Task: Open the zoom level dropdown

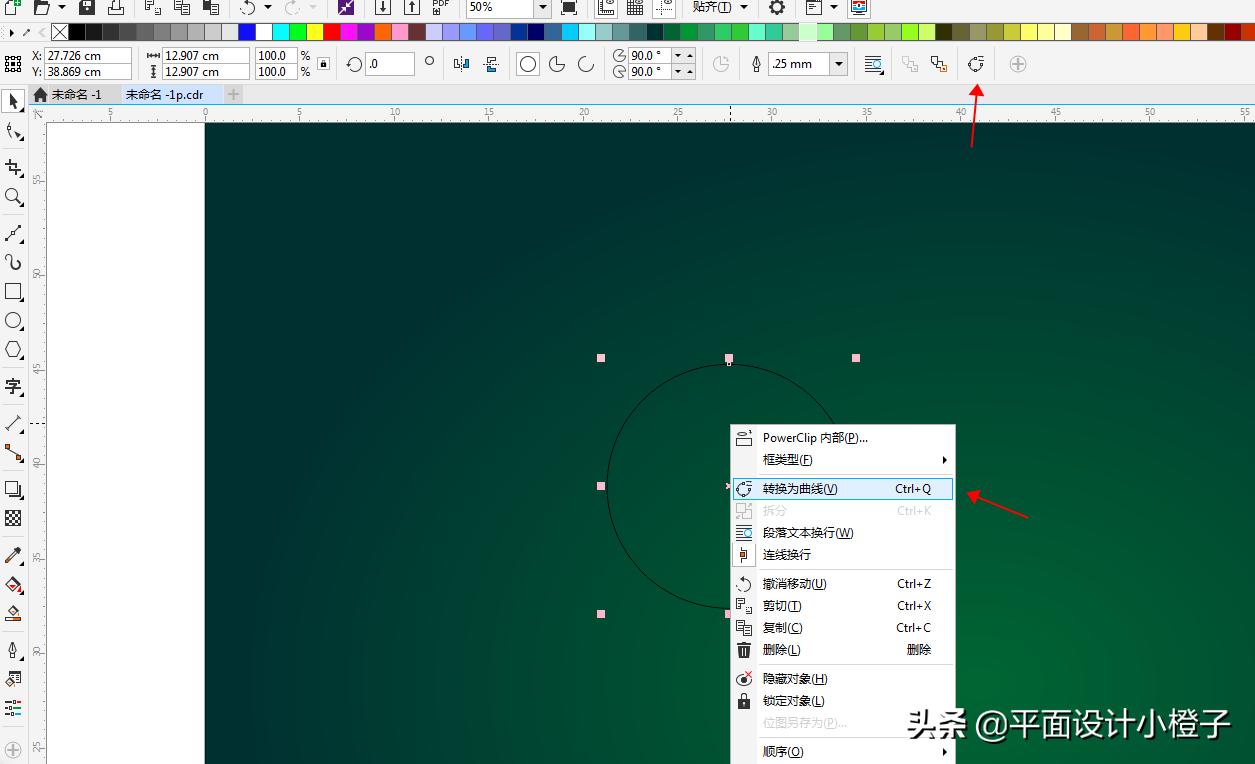Action: click(x=540, y=9)
